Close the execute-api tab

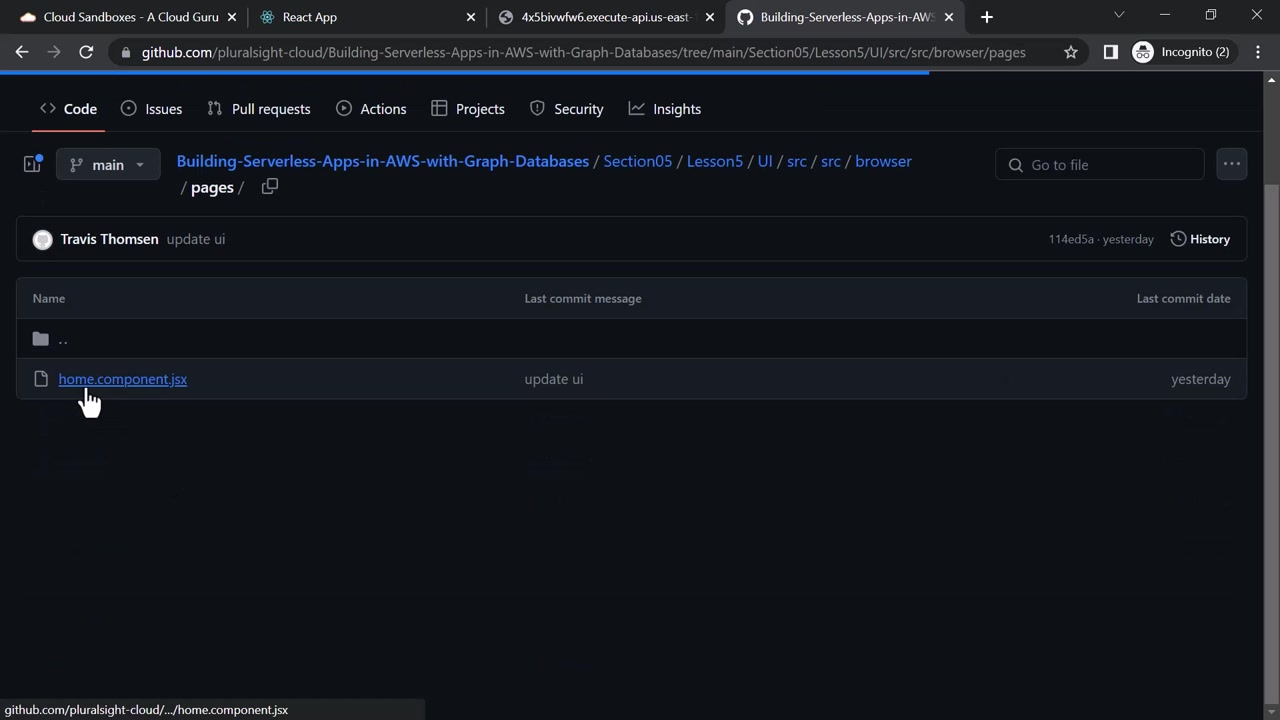[711, 17]
